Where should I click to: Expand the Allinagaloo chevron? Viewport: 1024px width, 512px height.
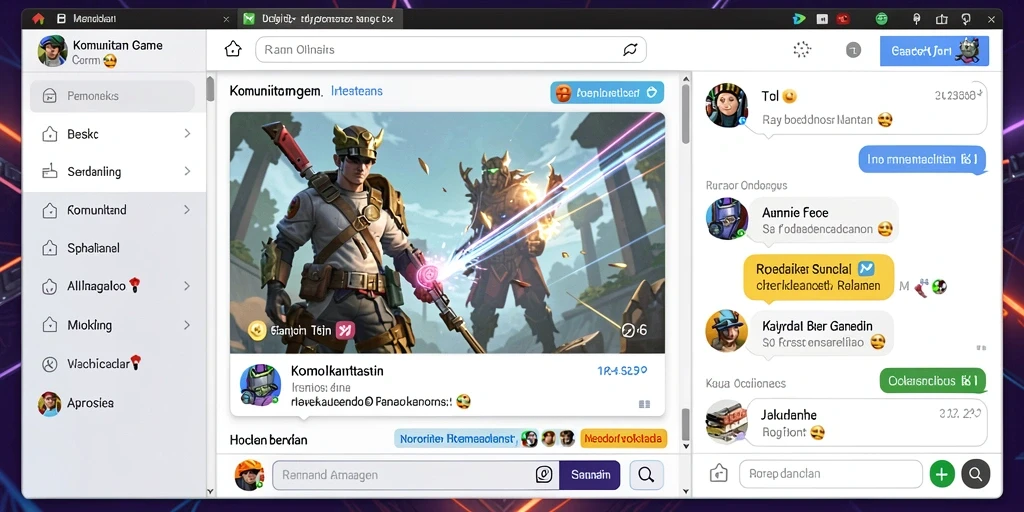coord(187,286)
